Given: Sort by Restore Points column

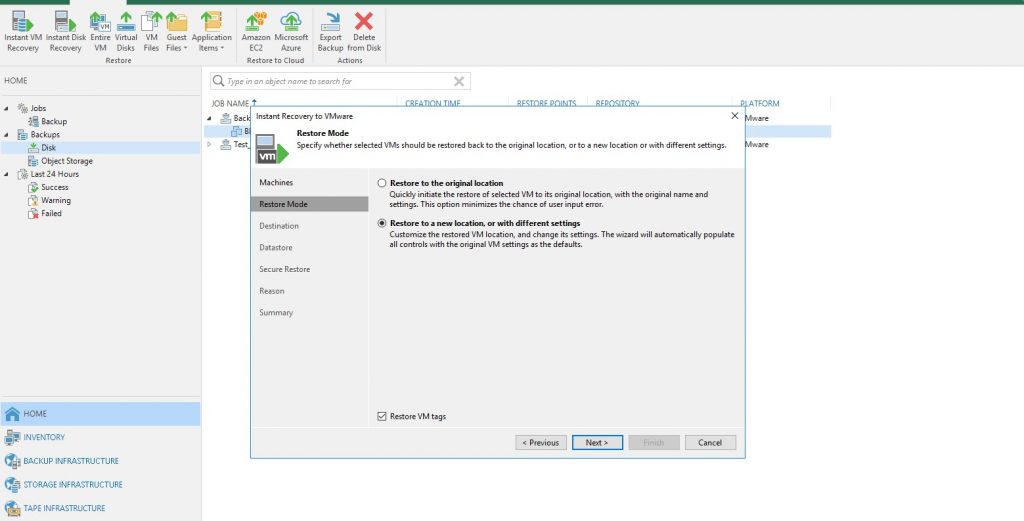Looking at the screenshot, I should click(546, 103).
